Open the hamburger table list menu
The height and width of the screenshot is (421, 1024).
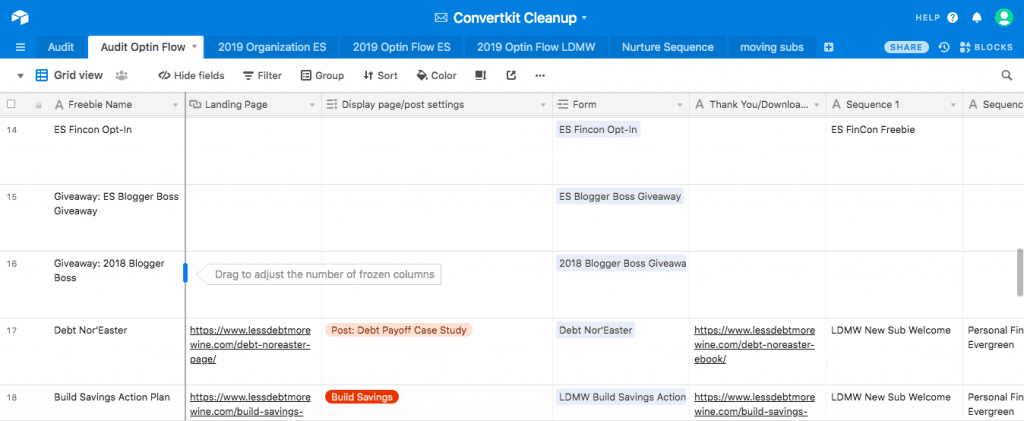[20, 47]
